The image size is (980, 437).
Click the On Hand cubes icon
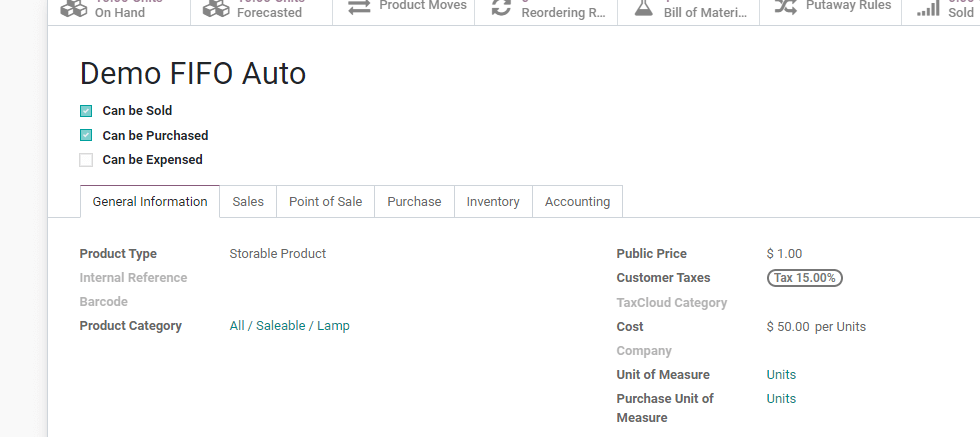pos(73,8)
